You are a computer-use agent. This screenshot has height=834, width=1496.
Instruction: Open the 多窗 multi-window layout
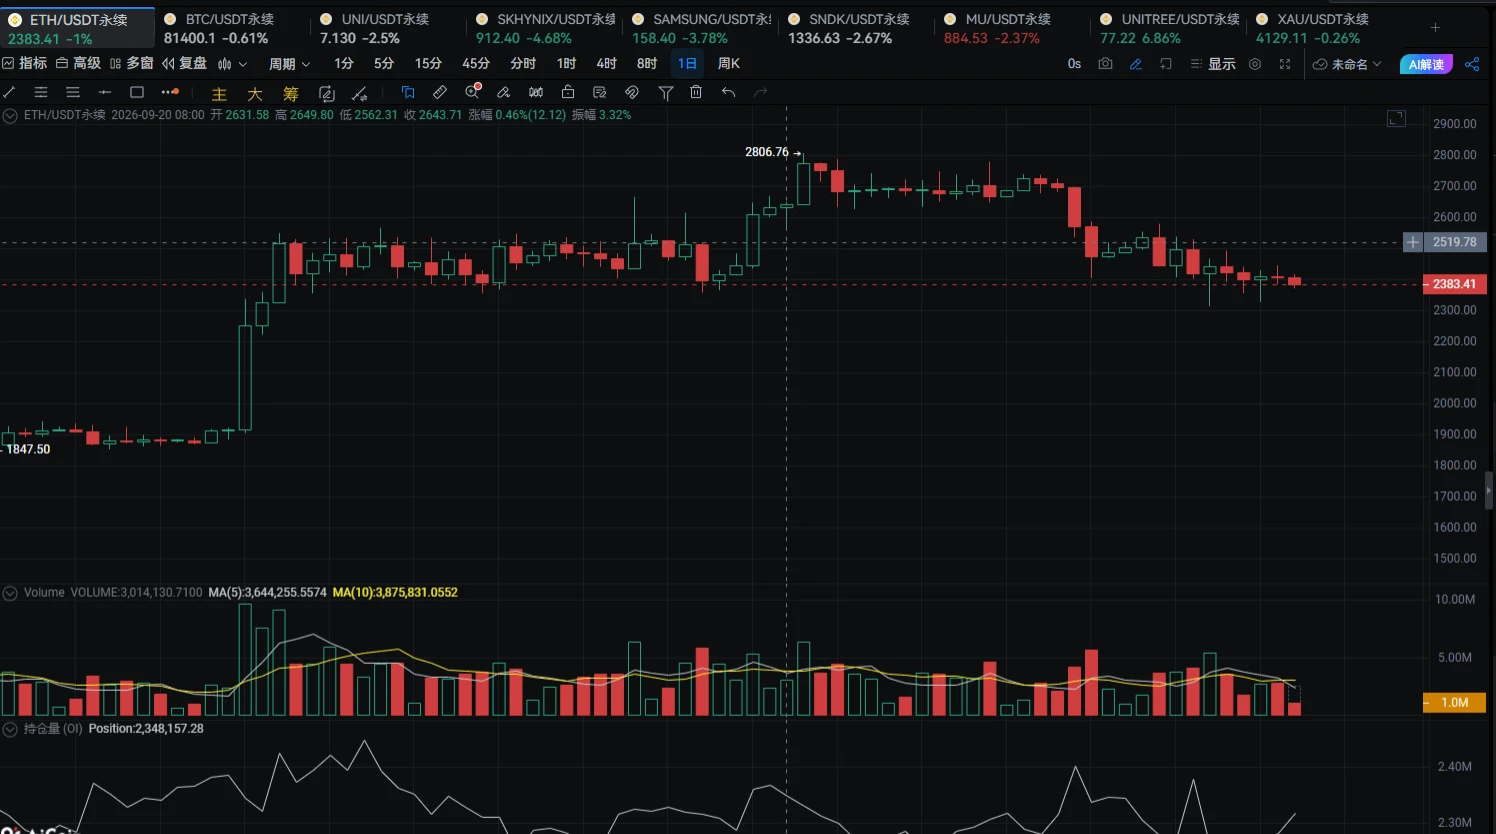point(131,63)
